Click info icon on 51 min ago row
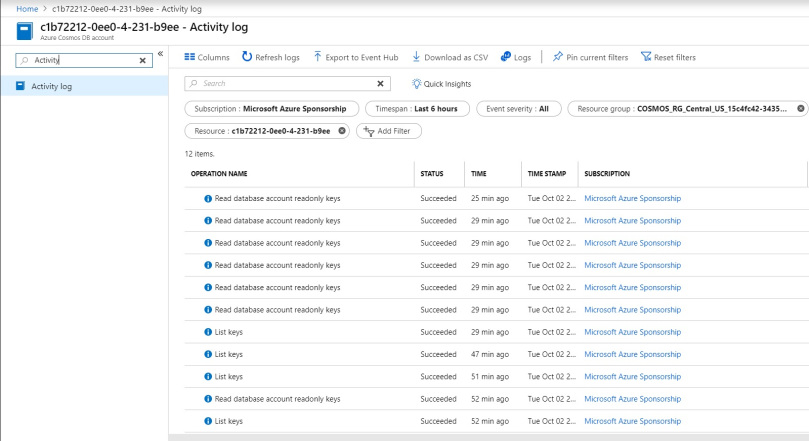This screenshot has height=441, width=809. pyautogui.click(x=208, y=377)
